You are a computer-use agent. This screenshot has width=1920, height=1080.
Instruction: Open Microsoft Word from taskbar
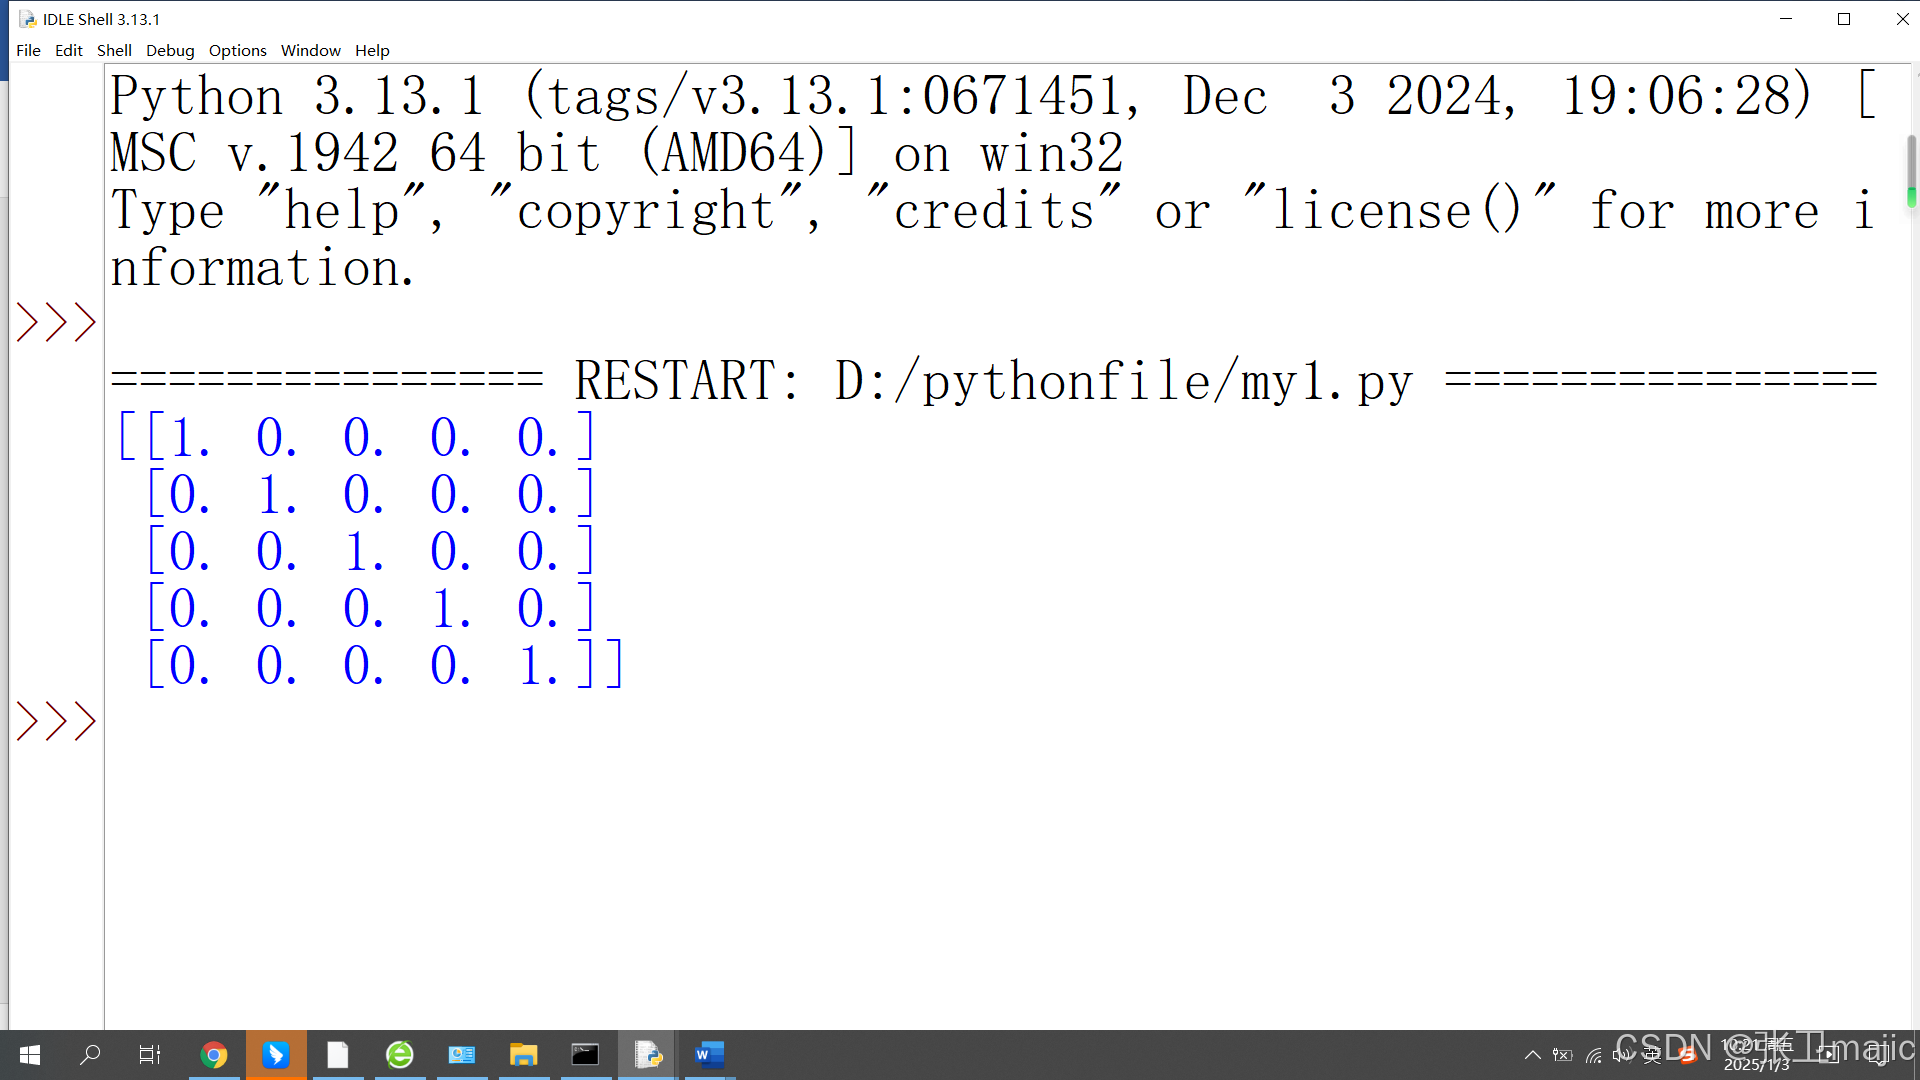tap(709, 1054)
